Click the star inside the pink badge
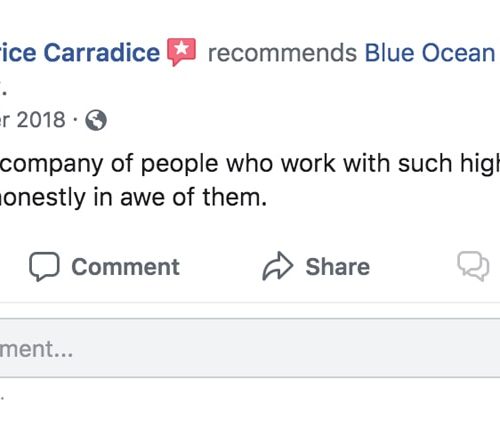This screenshot has height=428, width=500. (x=182, y=49)
